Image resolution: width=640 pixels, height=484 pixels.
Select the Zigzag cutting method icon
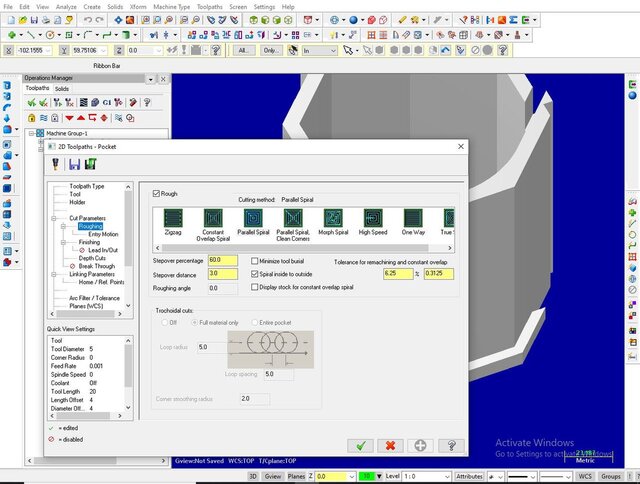pyautogui.click(x=173, y=218)
